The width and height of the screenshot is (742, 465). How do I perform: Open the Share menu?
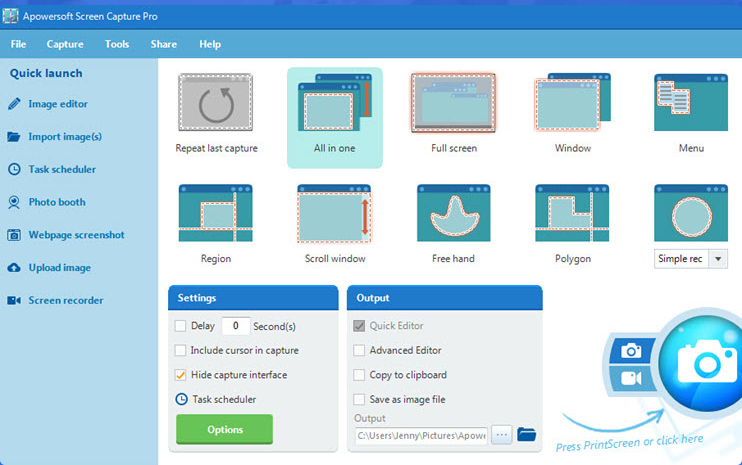pyautogui.click(x=164, y=44)
